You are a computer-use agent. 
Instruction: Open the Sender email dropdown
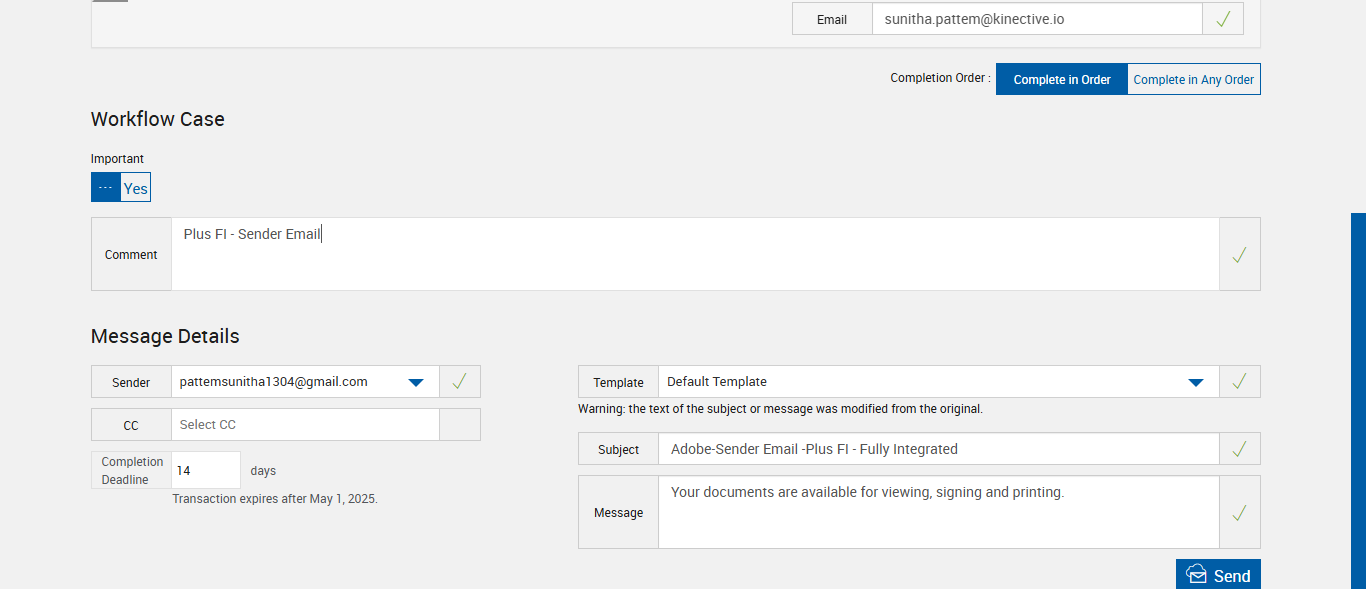coord(417,382)
